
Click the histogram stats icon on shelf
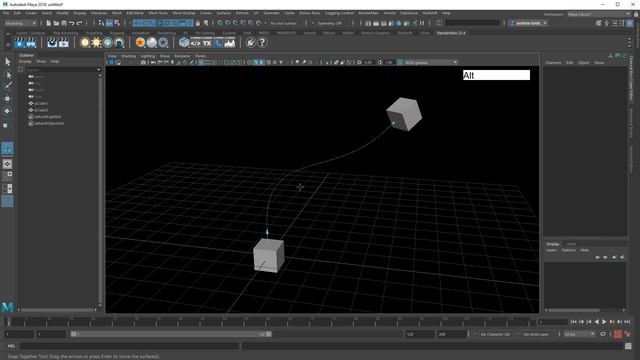pyautogui.click(x=230, y=42)
